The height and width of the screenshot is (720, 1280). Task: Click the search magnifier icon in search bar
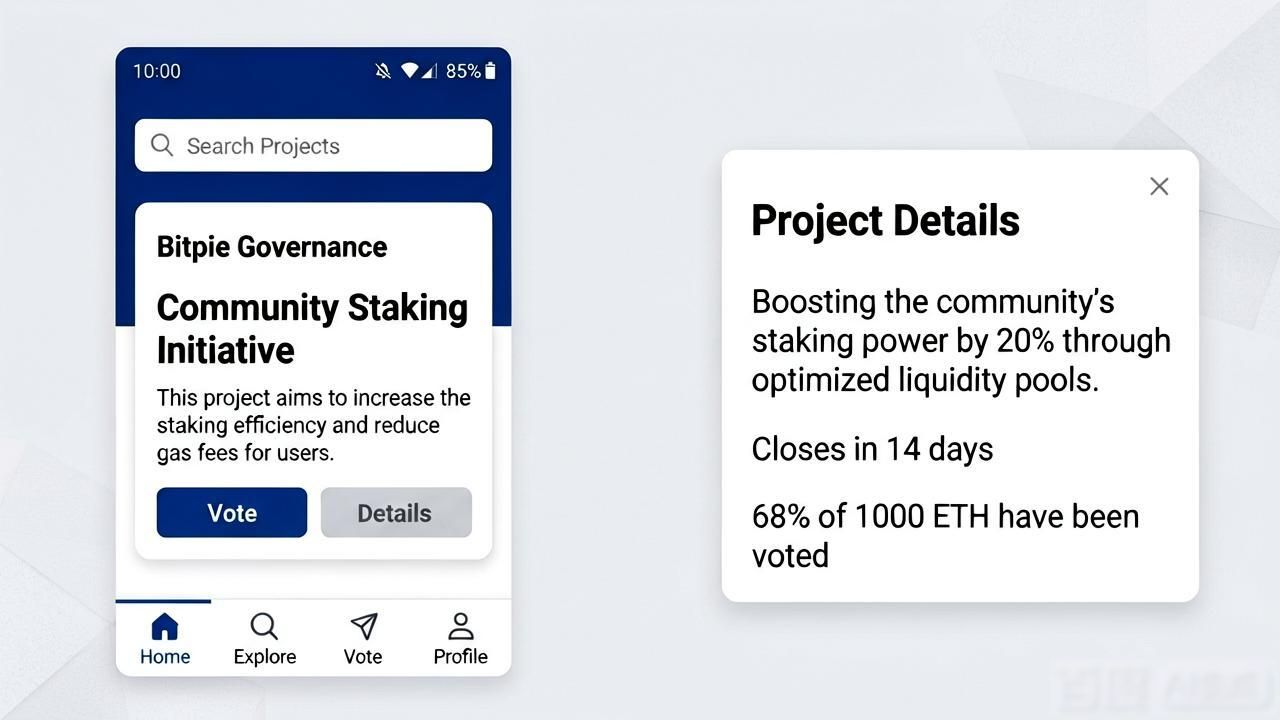(162, 145)
